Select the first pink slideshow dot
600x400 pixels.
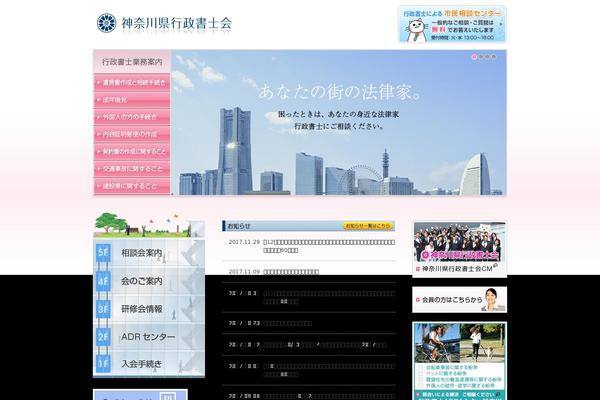pyautogui.click(x=474, y=57)
